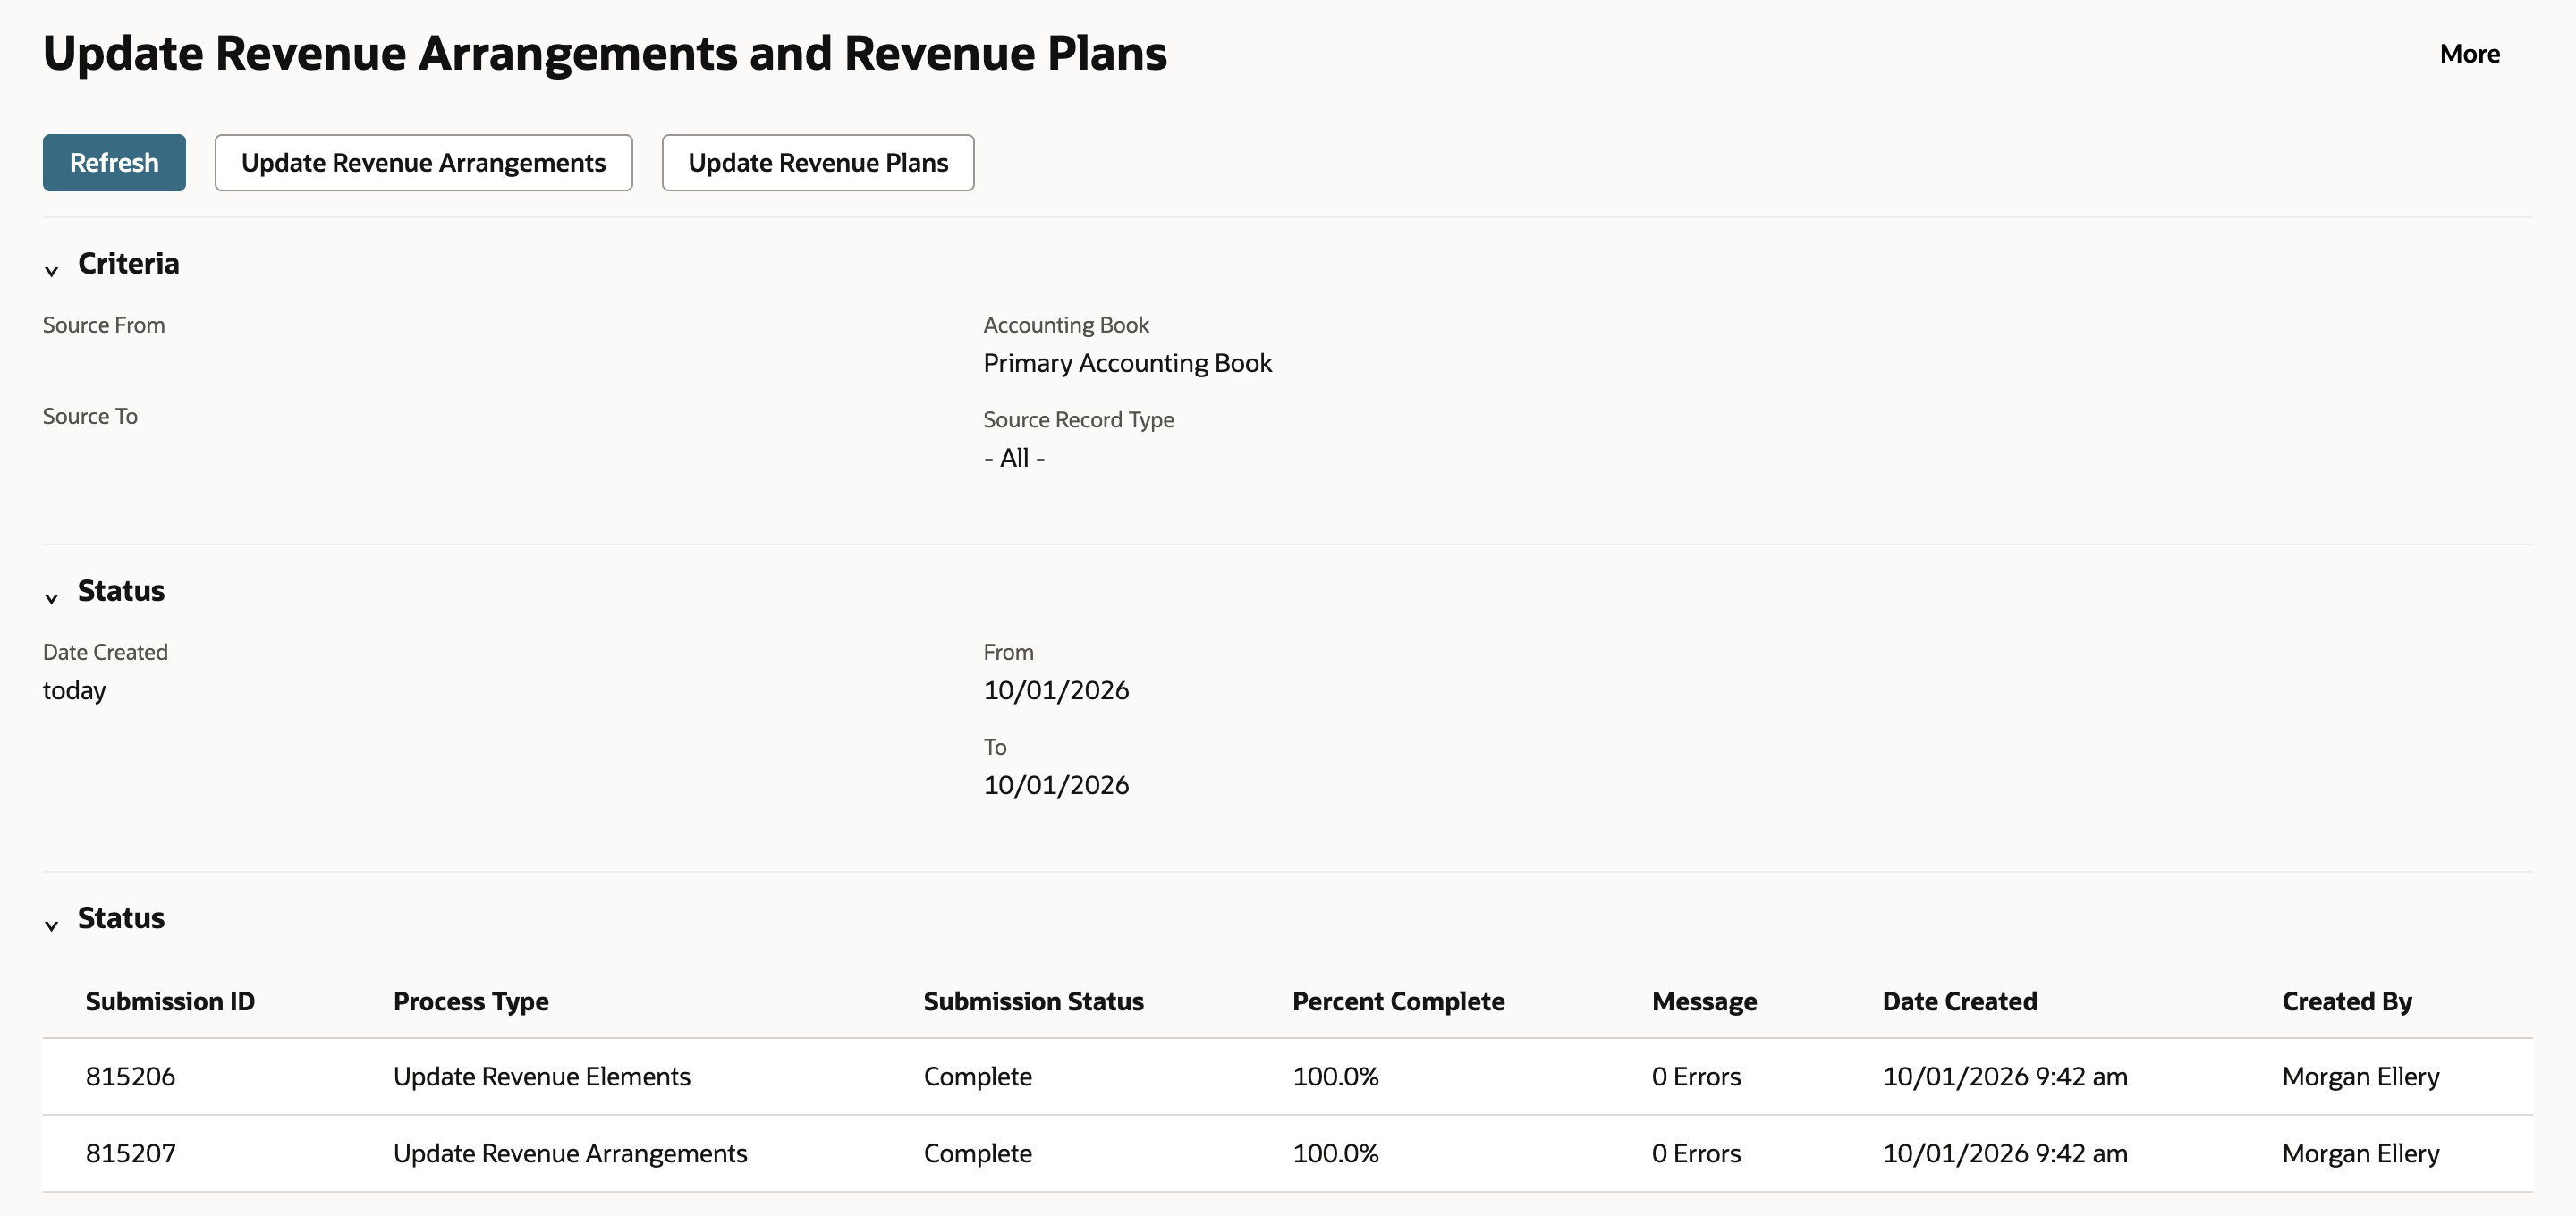Click the Source To label
Screen dimensions: 2576x1216
[x=90, y=416]
